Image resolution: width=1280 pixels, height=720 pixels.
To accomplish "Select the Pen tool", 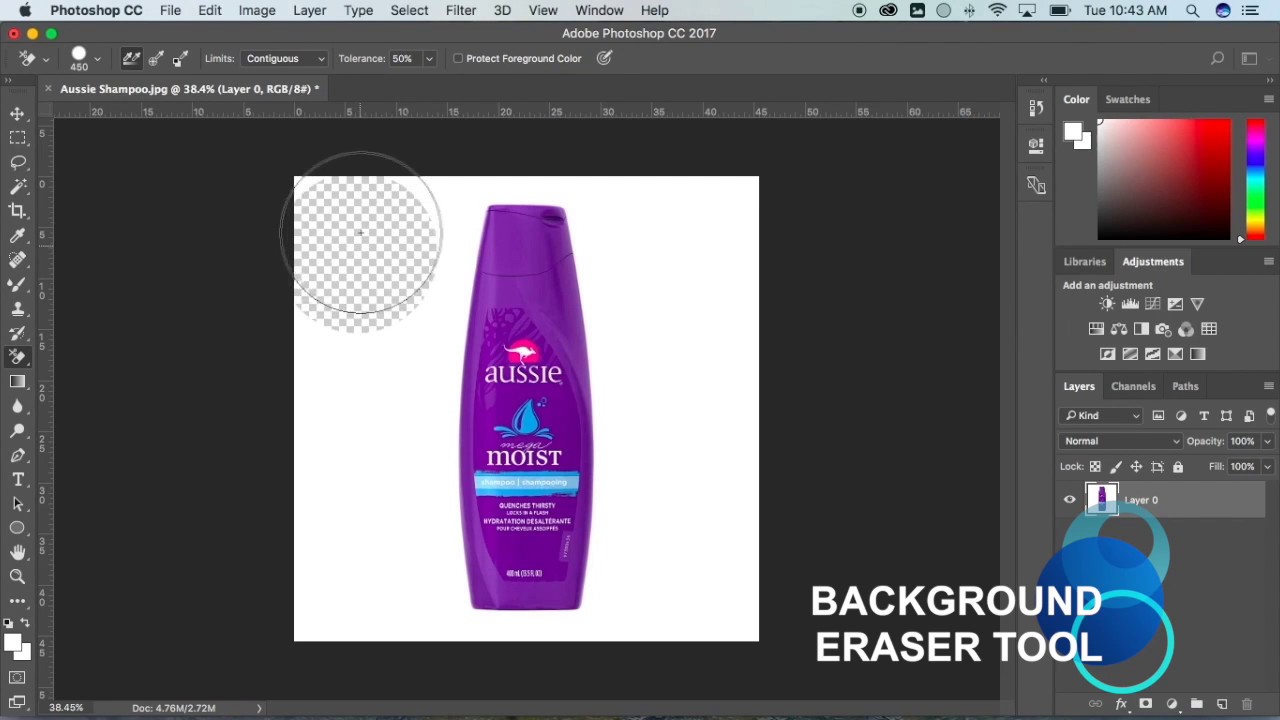I will (x=18, y=455).
